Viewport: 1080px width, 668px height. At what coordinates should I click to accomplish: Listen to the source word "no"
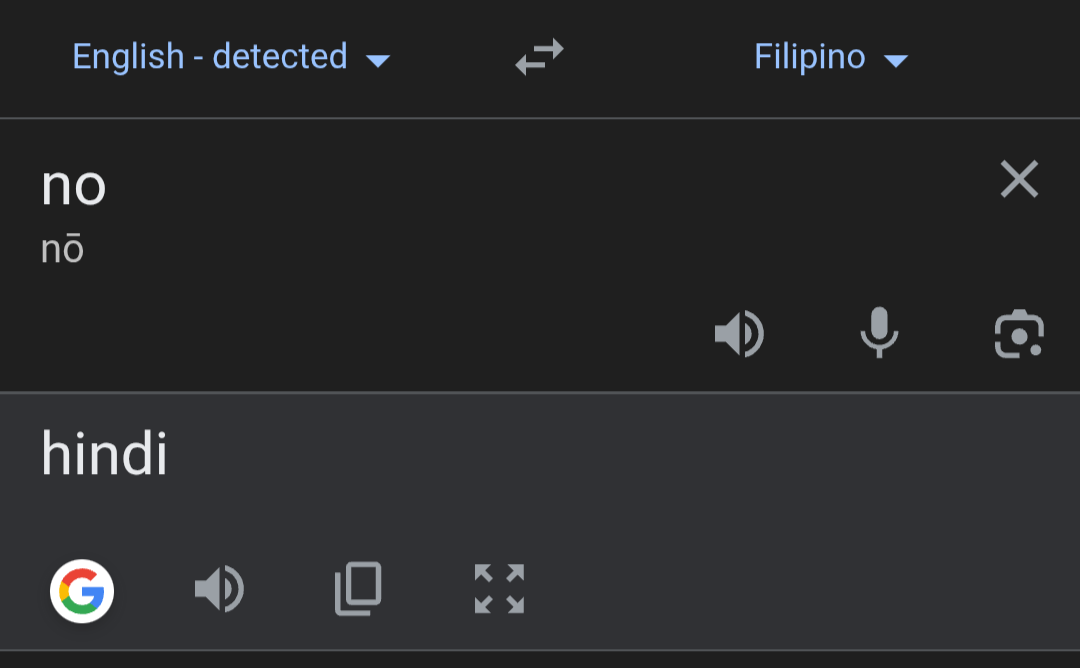[x=740, y=334]
